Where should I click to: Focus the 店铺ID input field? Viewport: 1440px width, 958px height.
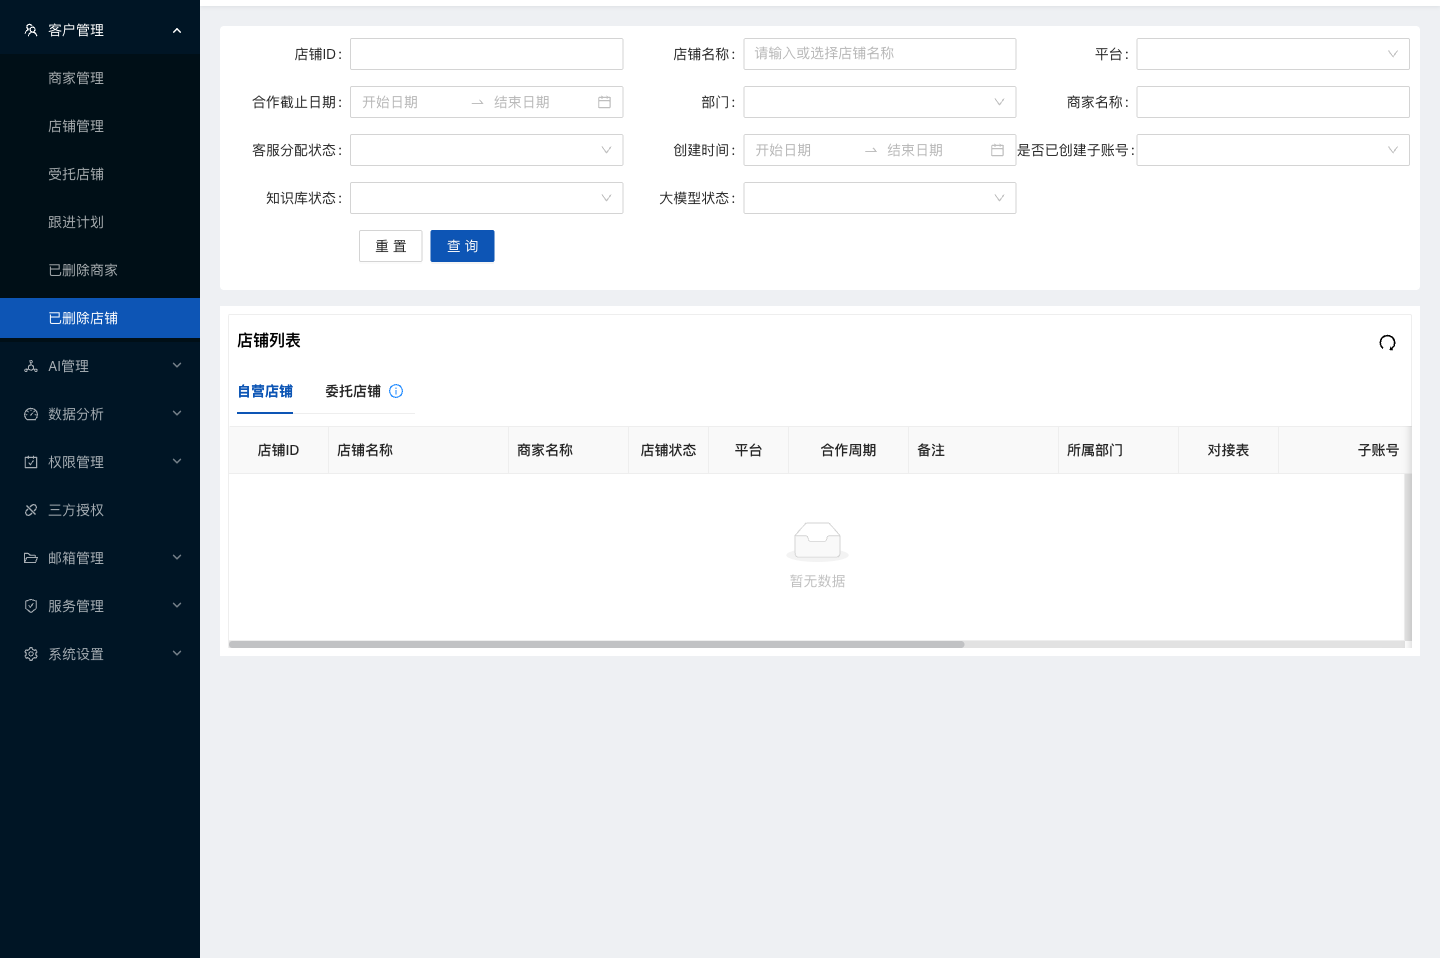click(487, 54)
